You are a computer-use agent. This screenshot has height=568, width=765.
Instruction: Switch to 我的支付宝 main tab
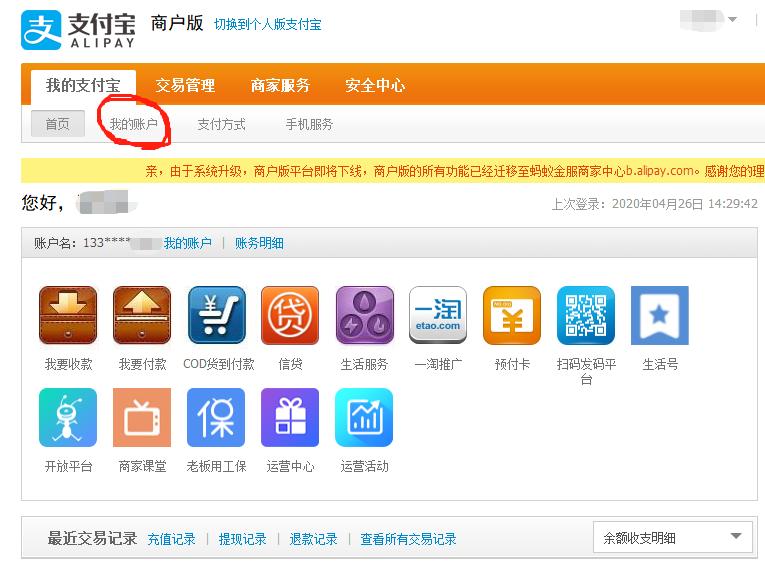[83, 85]
